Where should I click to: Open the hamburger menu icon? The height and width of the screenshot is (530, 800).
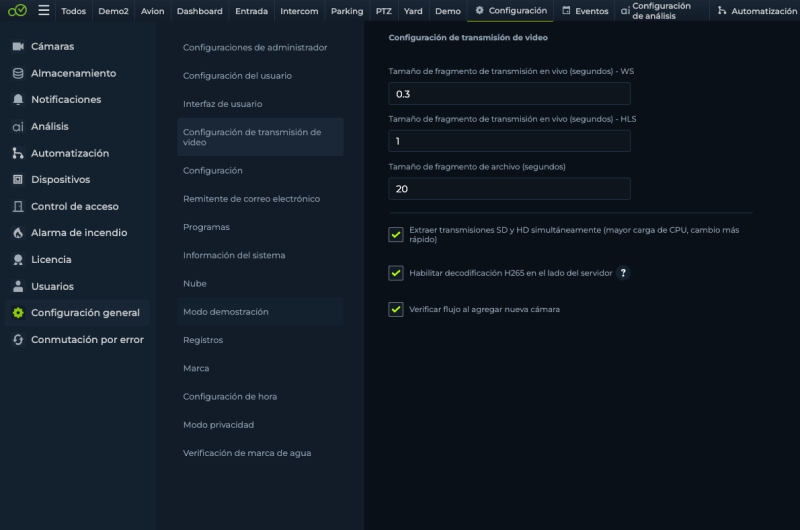(x=44, y=10)
